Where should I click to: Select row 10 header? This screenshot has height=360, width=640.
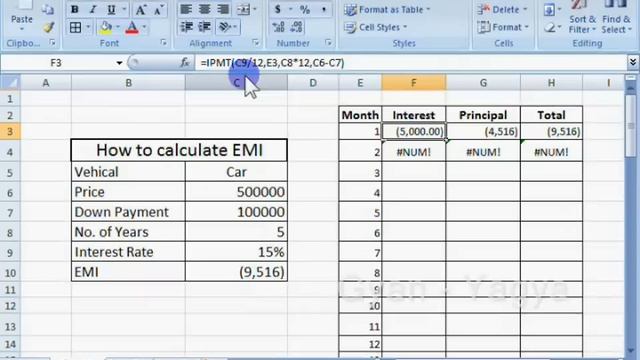tap(10, 272)
